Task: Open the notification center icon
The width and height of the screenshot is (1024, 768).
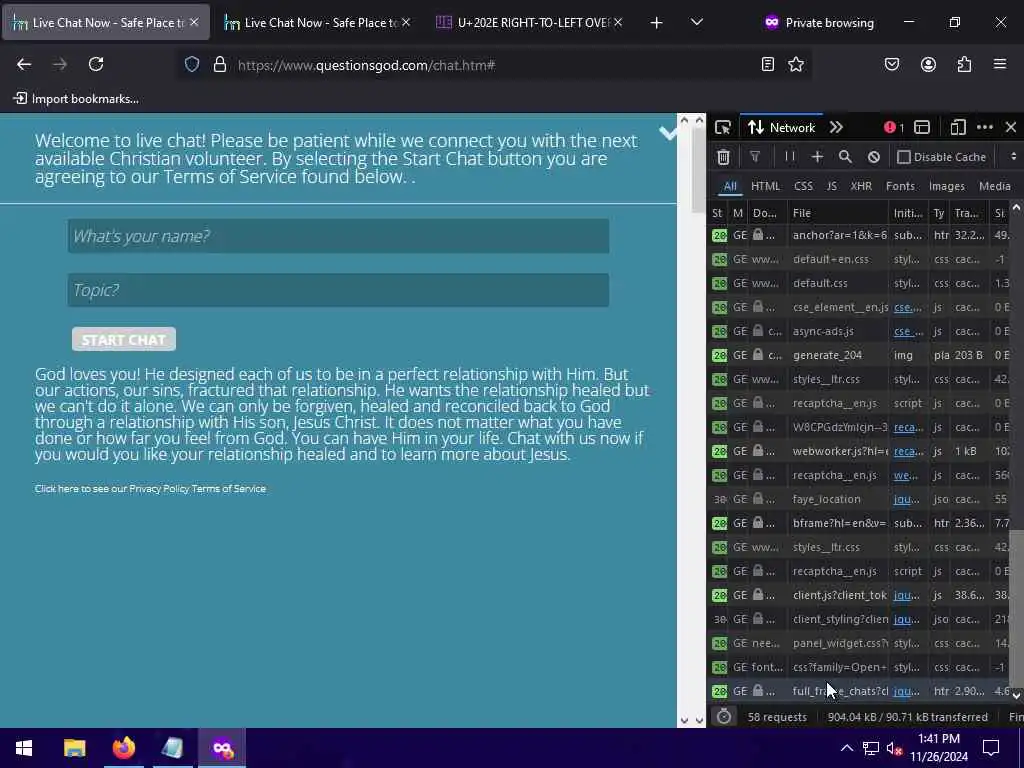Action: [x=991, y=748]
